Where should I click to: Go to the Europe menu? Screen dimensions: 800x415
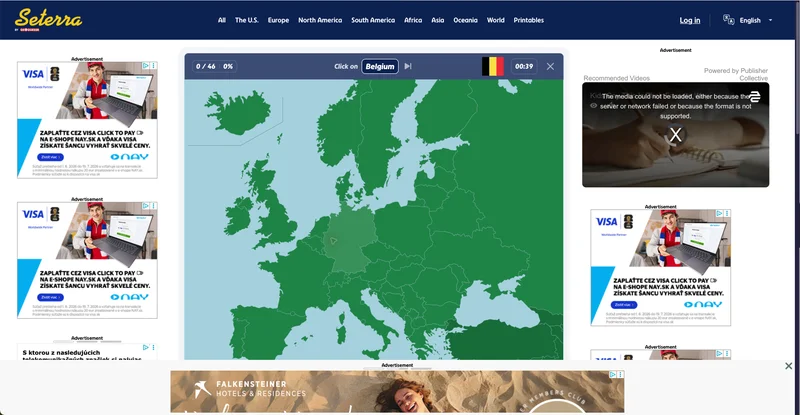pos(278,20)
